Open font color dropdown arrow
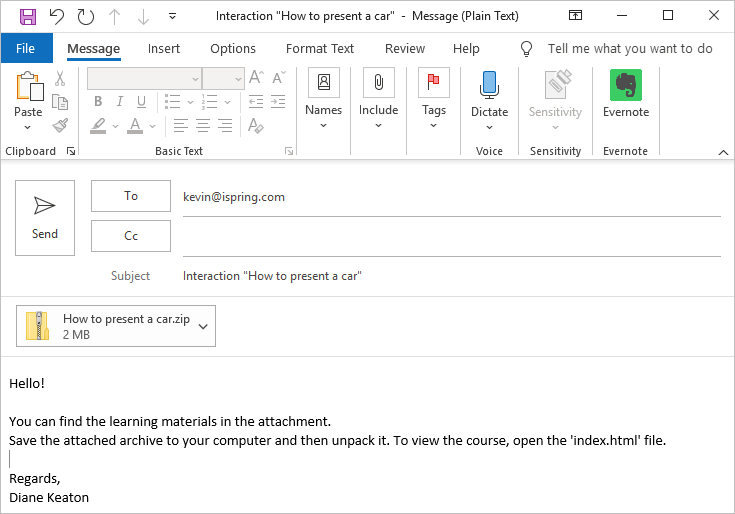735x514 pixels. pyautogui.click(x=152, y=126)
